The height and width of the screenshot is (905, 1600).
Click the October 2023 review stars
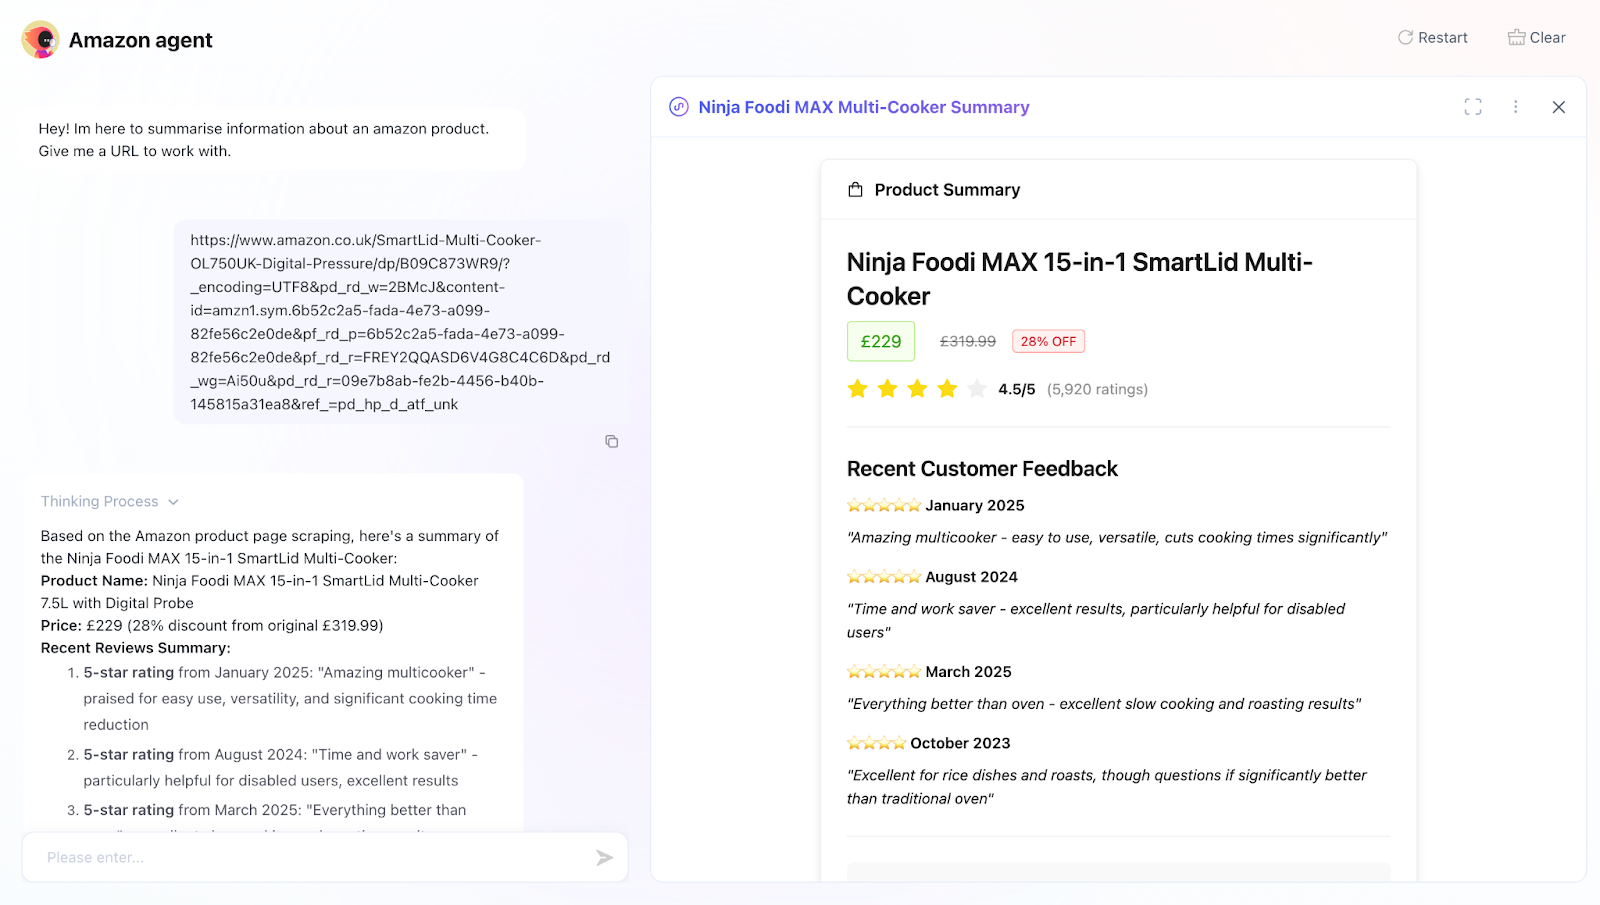[876, 743]
